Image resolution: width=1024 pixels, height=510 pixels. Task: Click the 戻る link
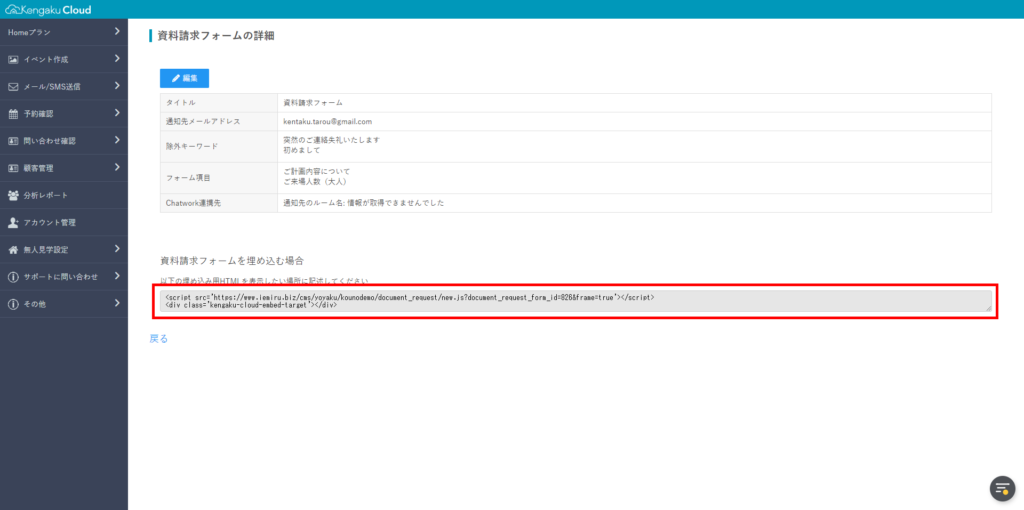[x=159, y=339]
